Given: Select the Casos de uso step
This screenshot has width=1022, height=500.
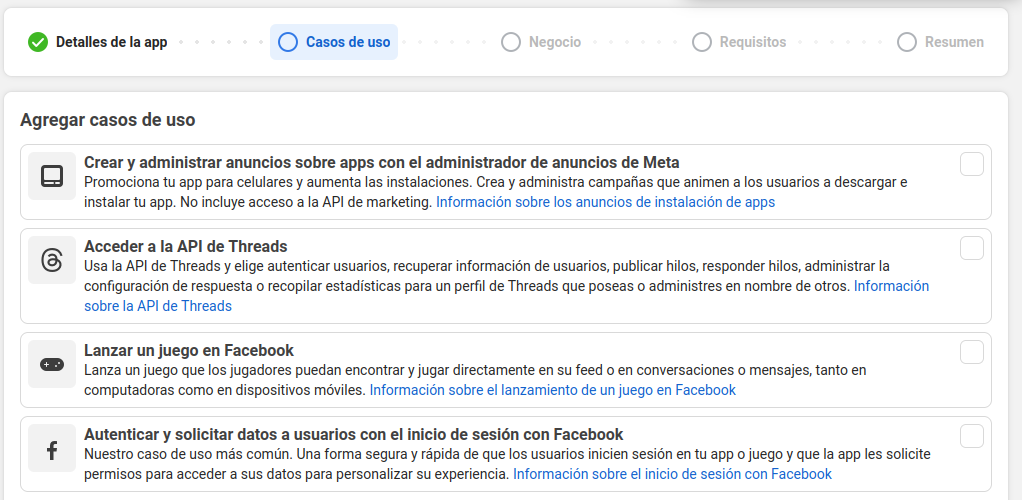Looking at the screenshot, I should (334, 42).
